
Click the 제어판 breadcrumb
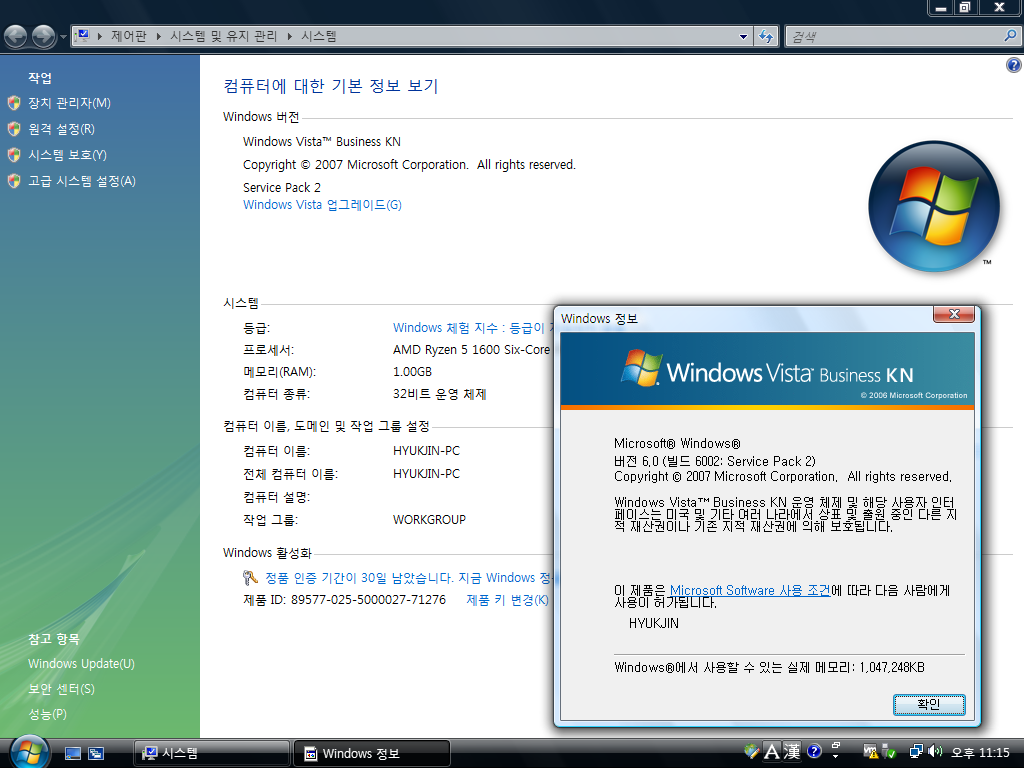(x=129, y=37)
